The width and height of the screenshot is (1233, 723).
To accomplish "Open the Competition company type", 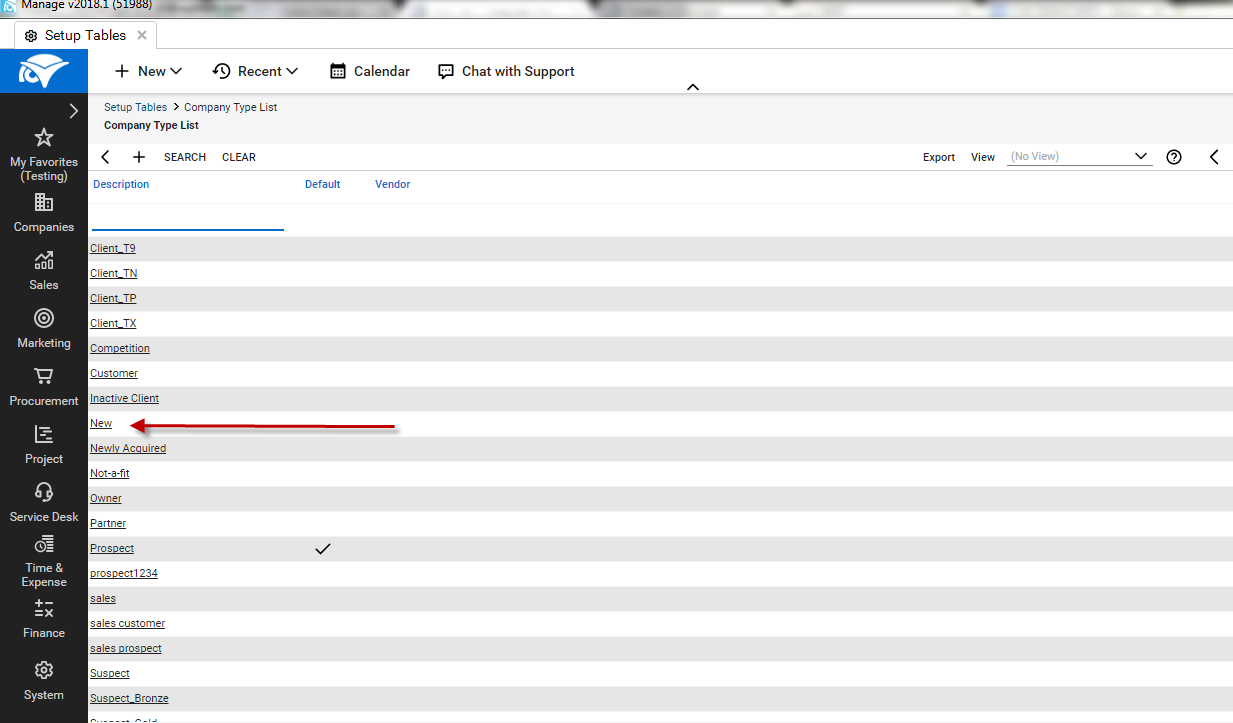I will [x=120, y=348].
